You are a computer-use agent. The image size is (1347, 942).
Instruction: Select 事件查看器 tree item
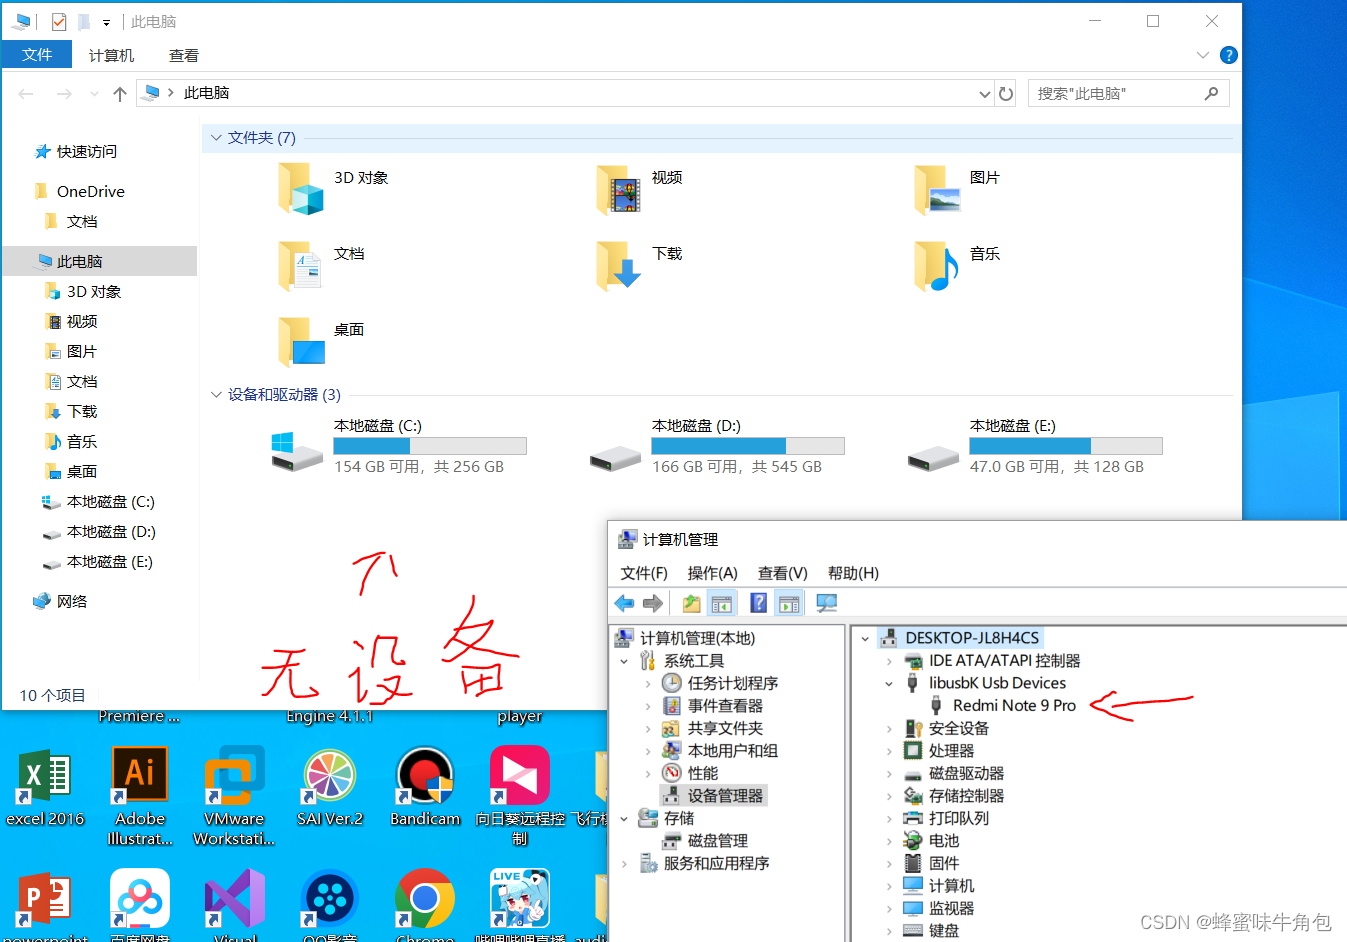click(x=725, y=706)
